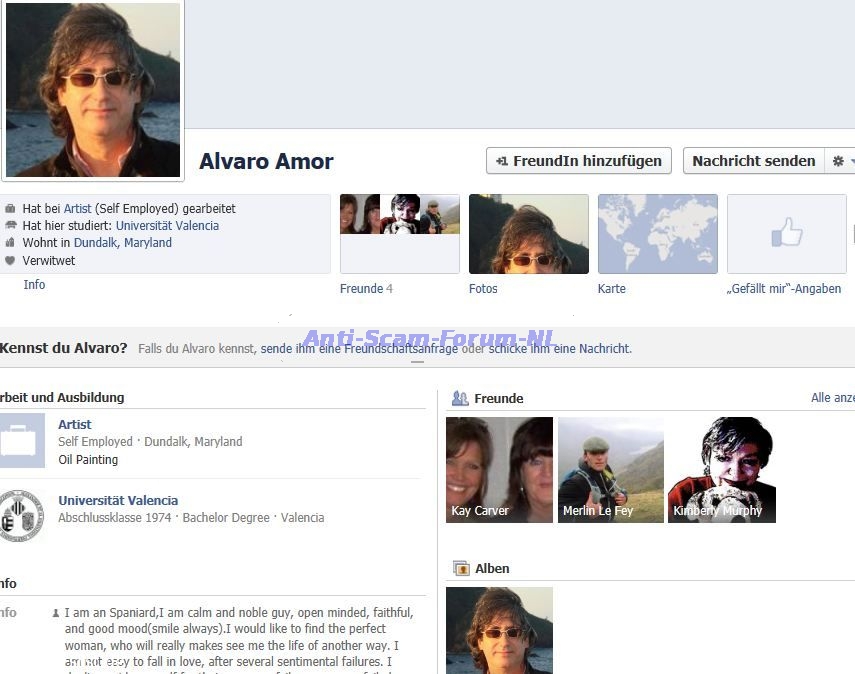Click the Nachricht senden button
Screen dimensions: 855x674
point(753,161)
